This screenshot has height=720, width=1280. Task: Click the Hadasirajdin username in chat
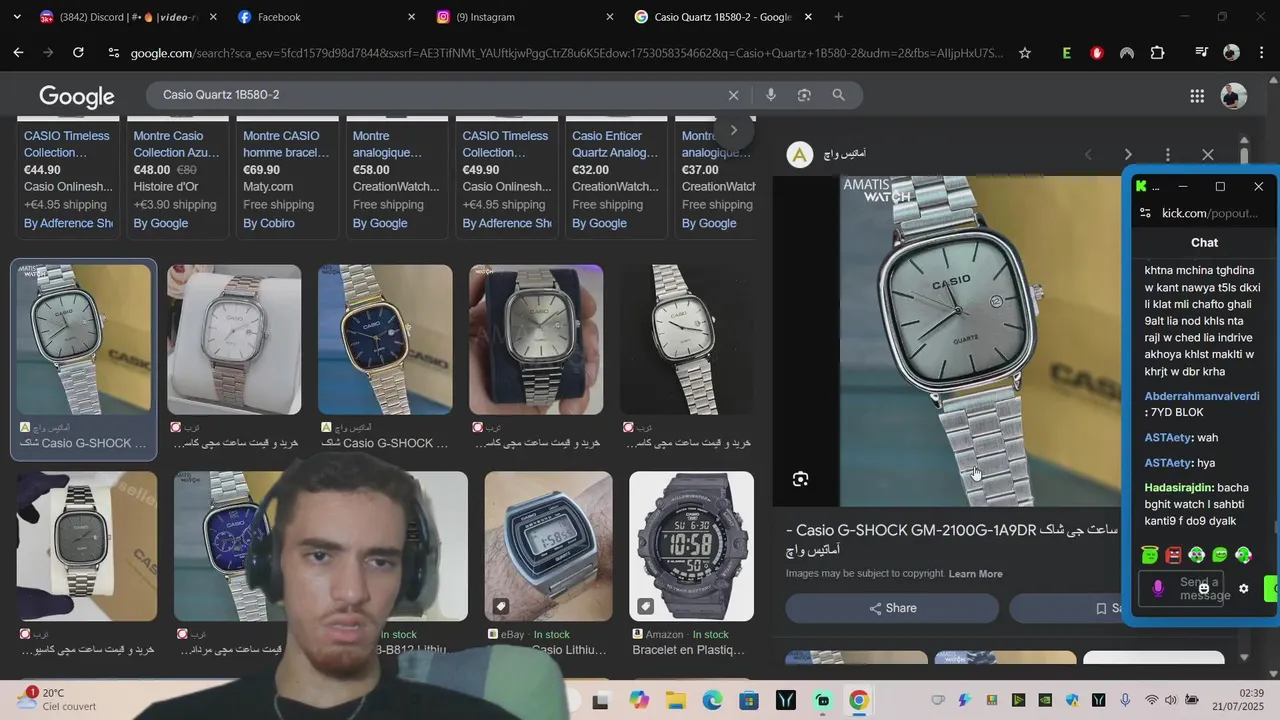pyautogui.click(x=1179, y=487)
